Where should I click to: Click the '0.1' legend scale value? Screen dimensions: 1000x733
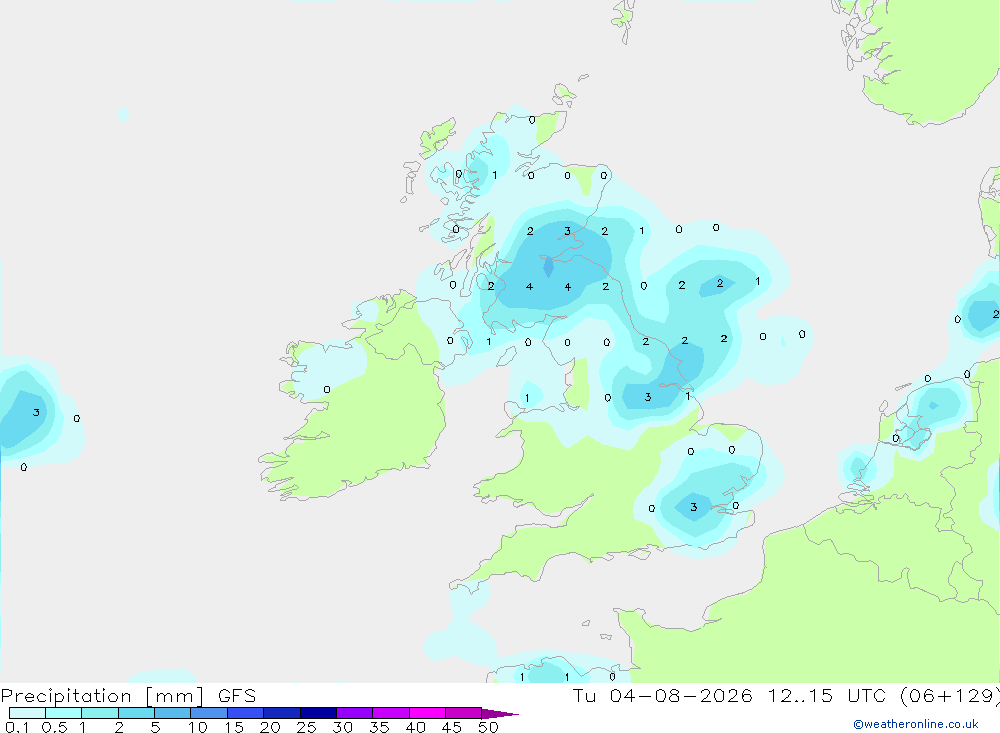coord(17,727)
